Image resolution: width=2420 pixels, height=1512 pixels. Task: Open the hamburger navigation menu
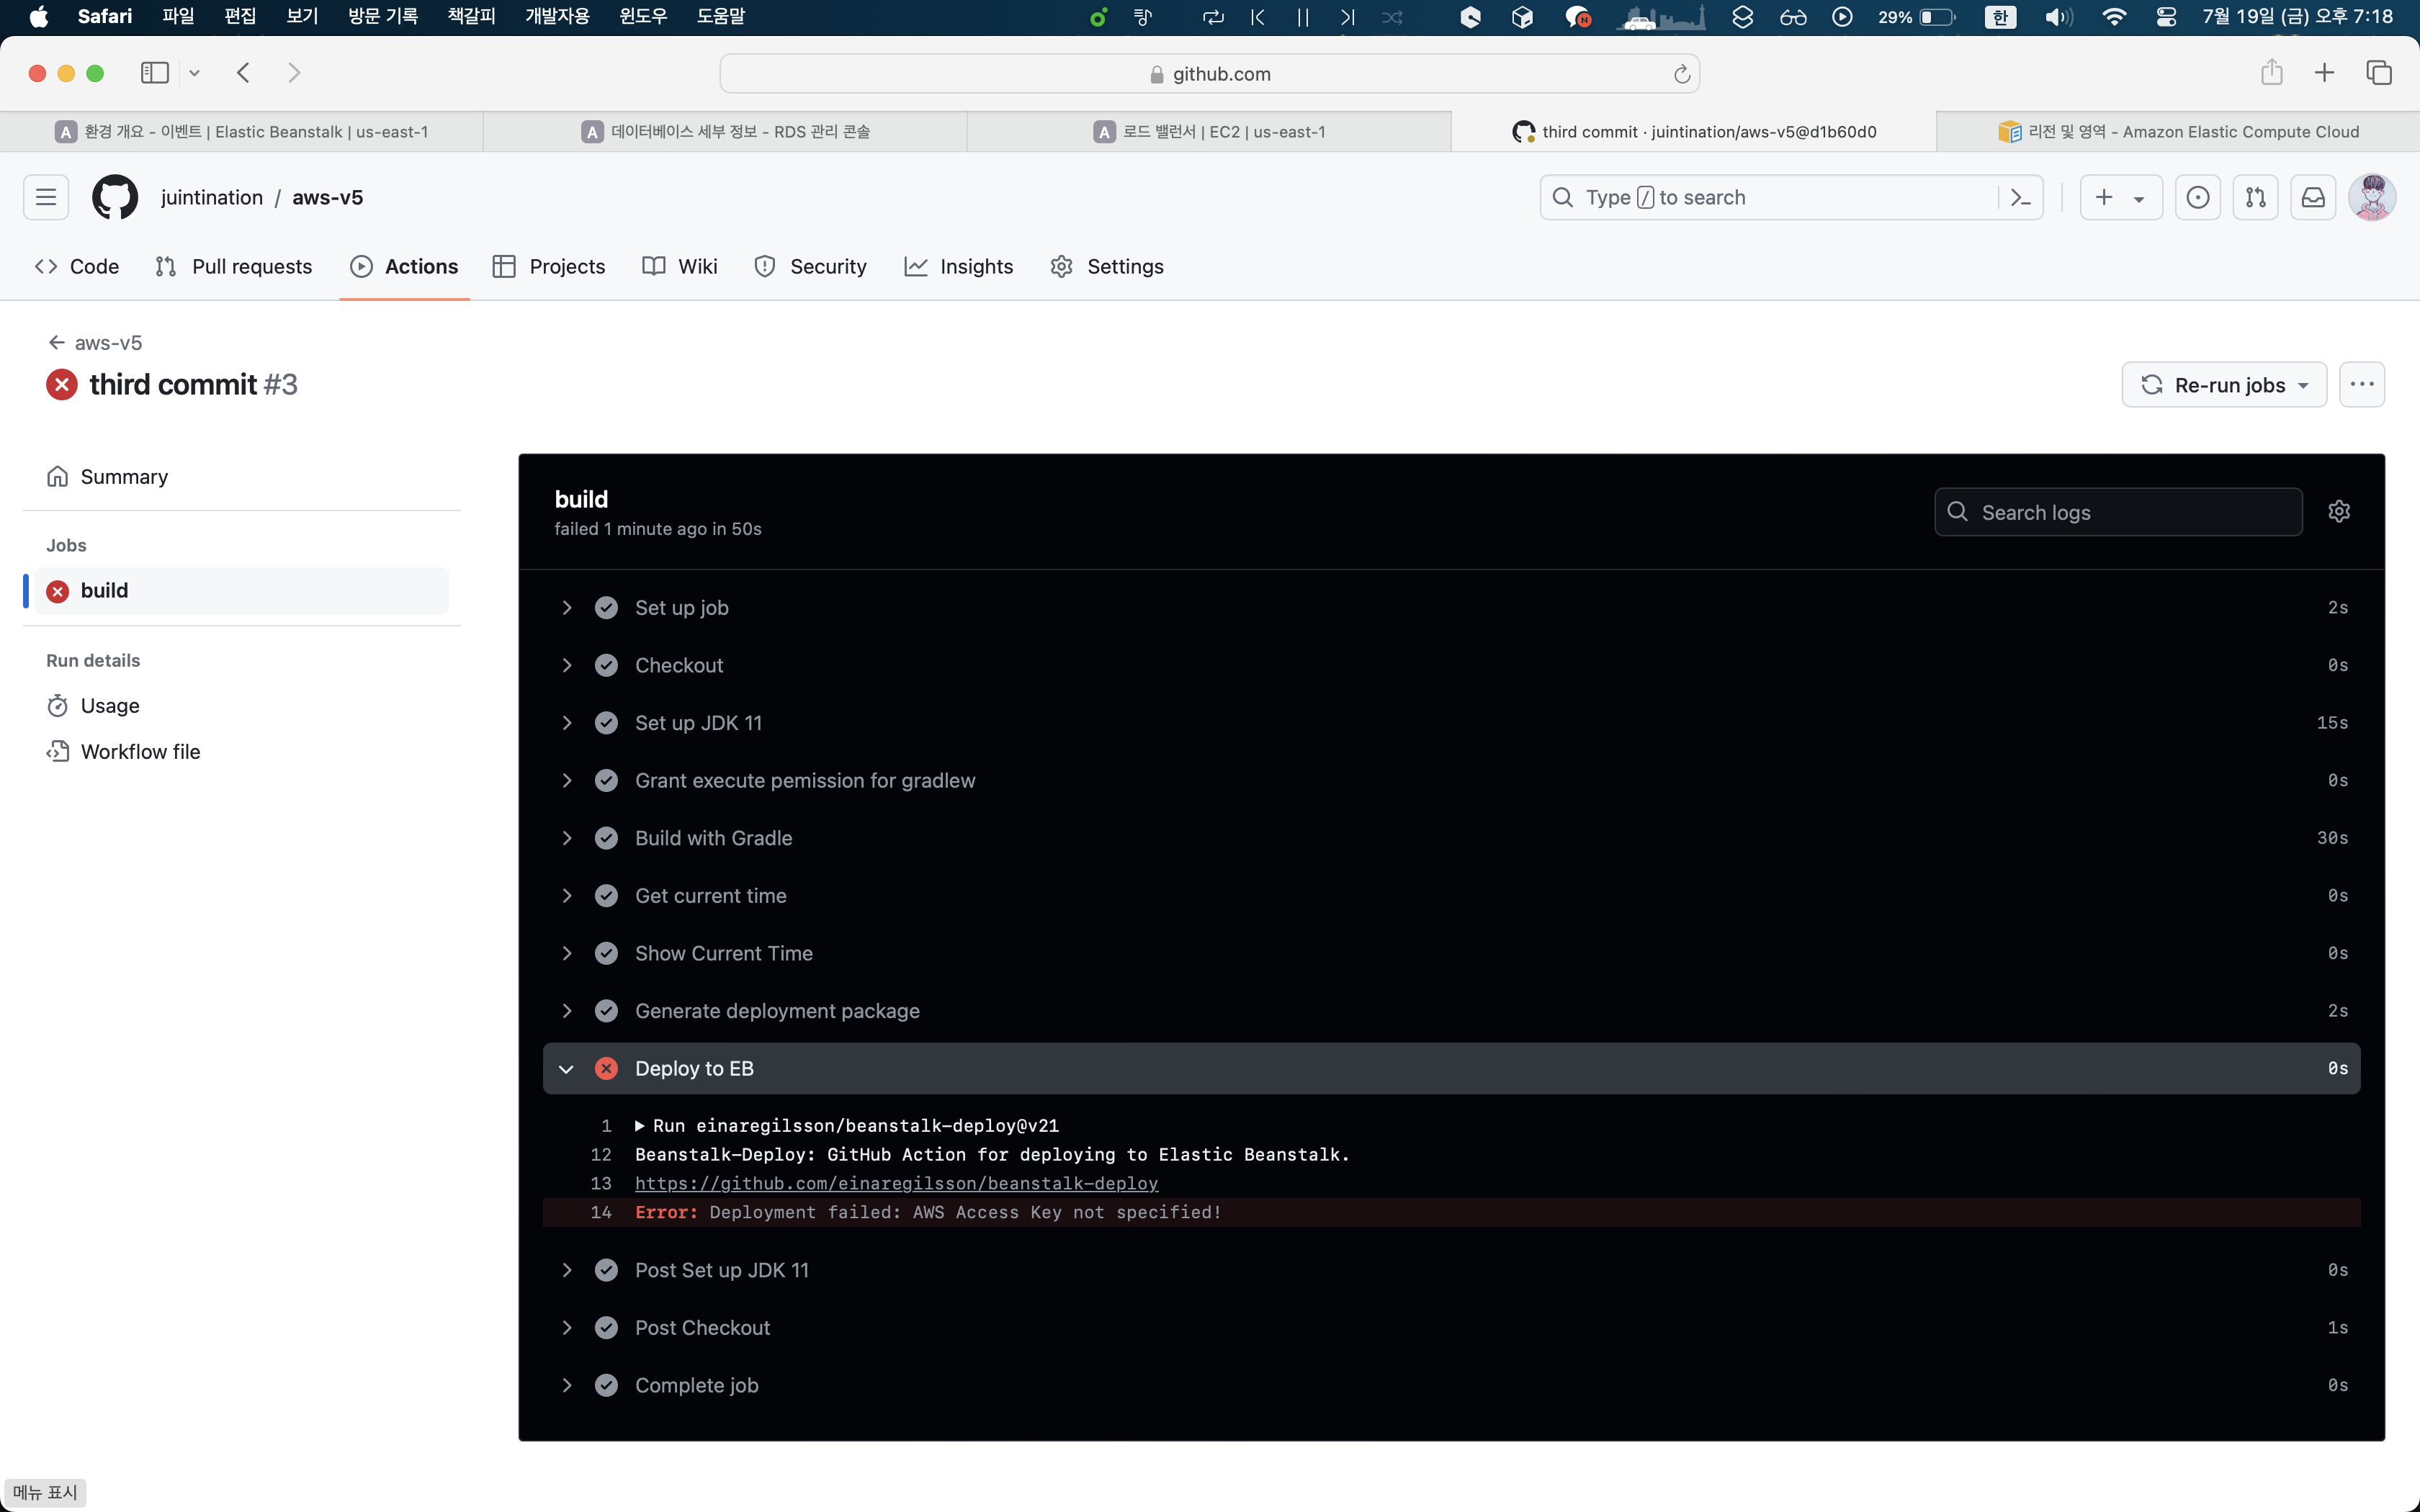pos(46,197)
